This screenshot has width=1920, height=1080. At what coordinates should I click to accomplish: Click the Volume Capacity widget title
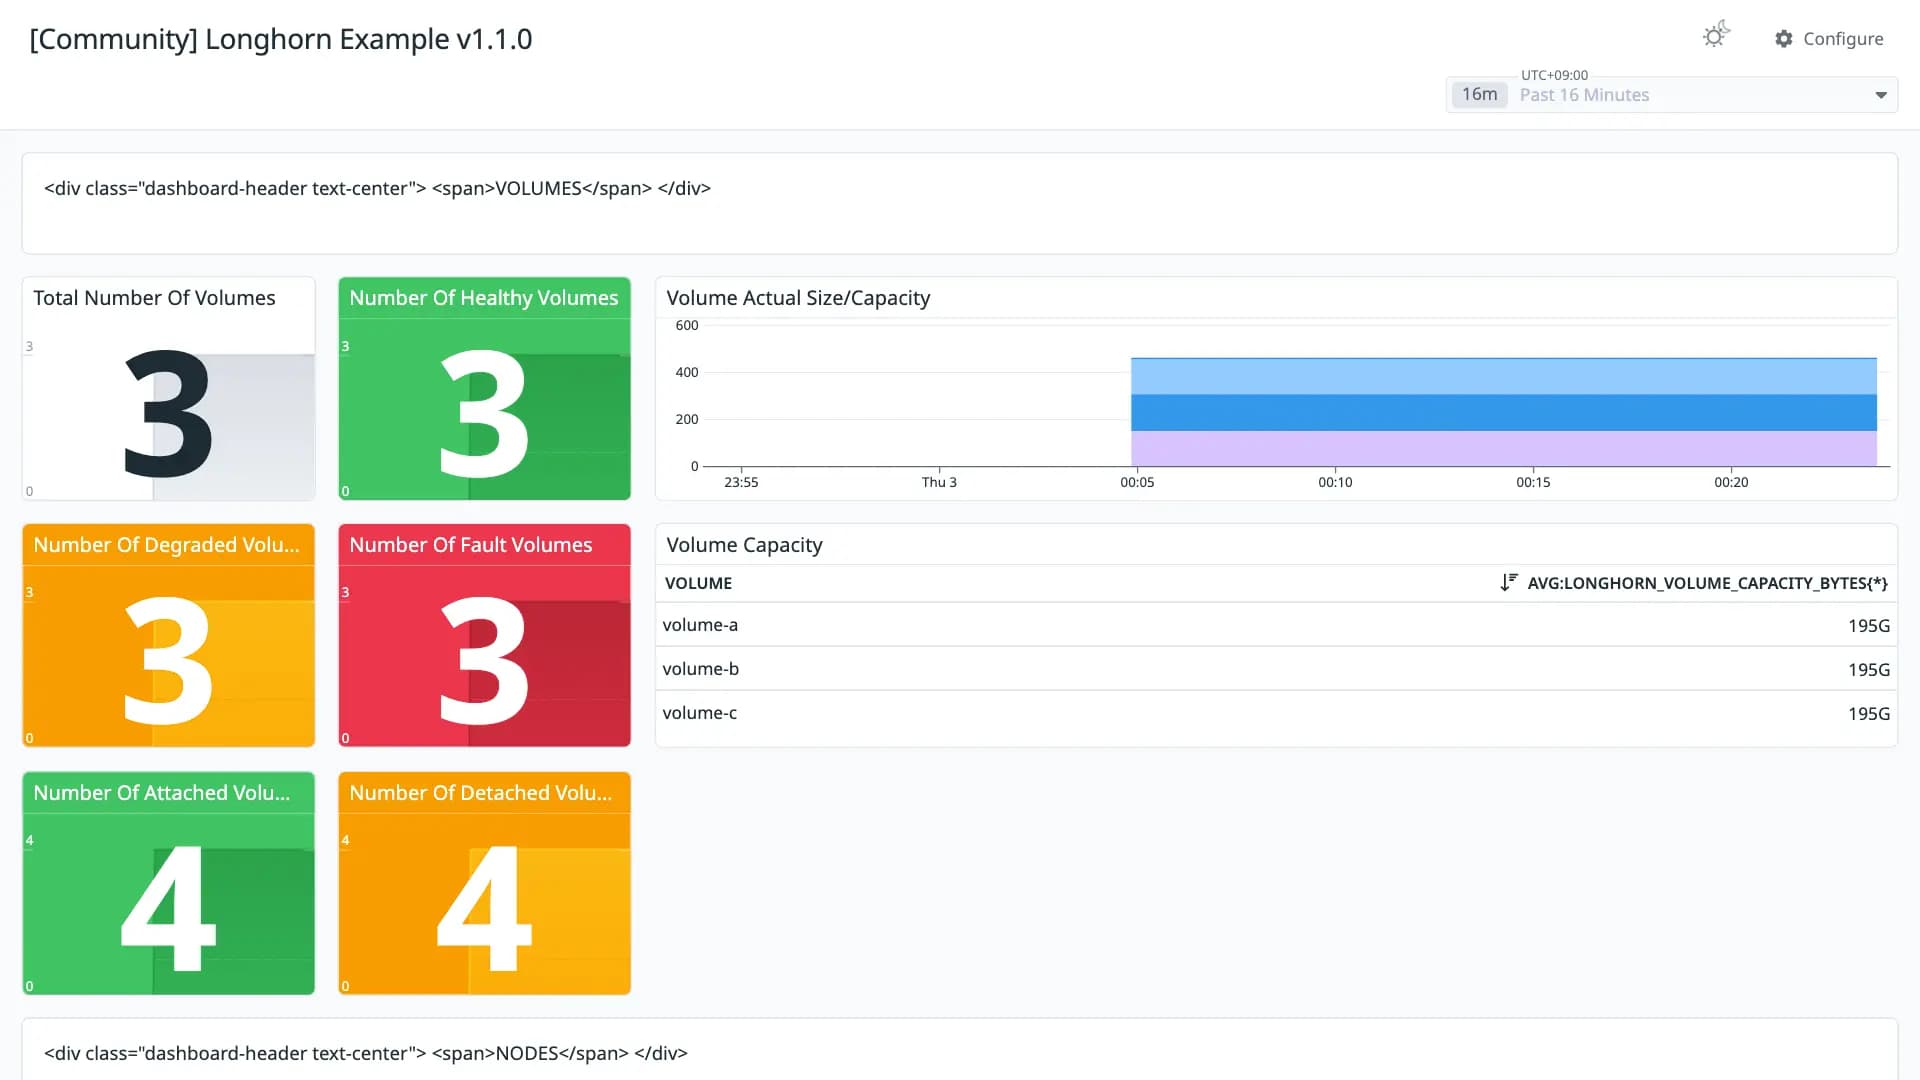click(744, 545)
